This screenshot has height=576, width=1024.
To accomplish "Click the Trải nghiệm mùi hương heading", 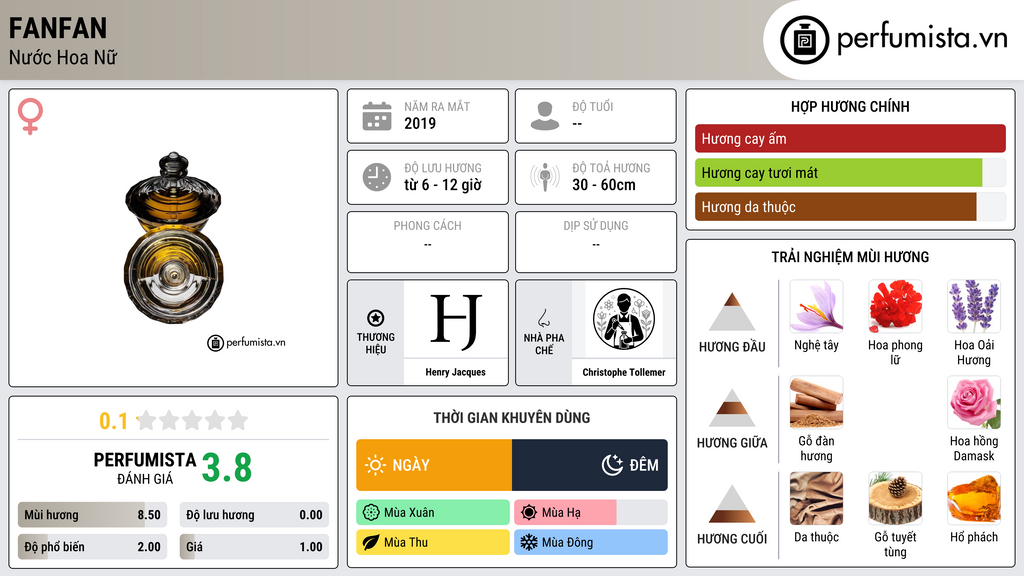I will click(x=850, y=257).
